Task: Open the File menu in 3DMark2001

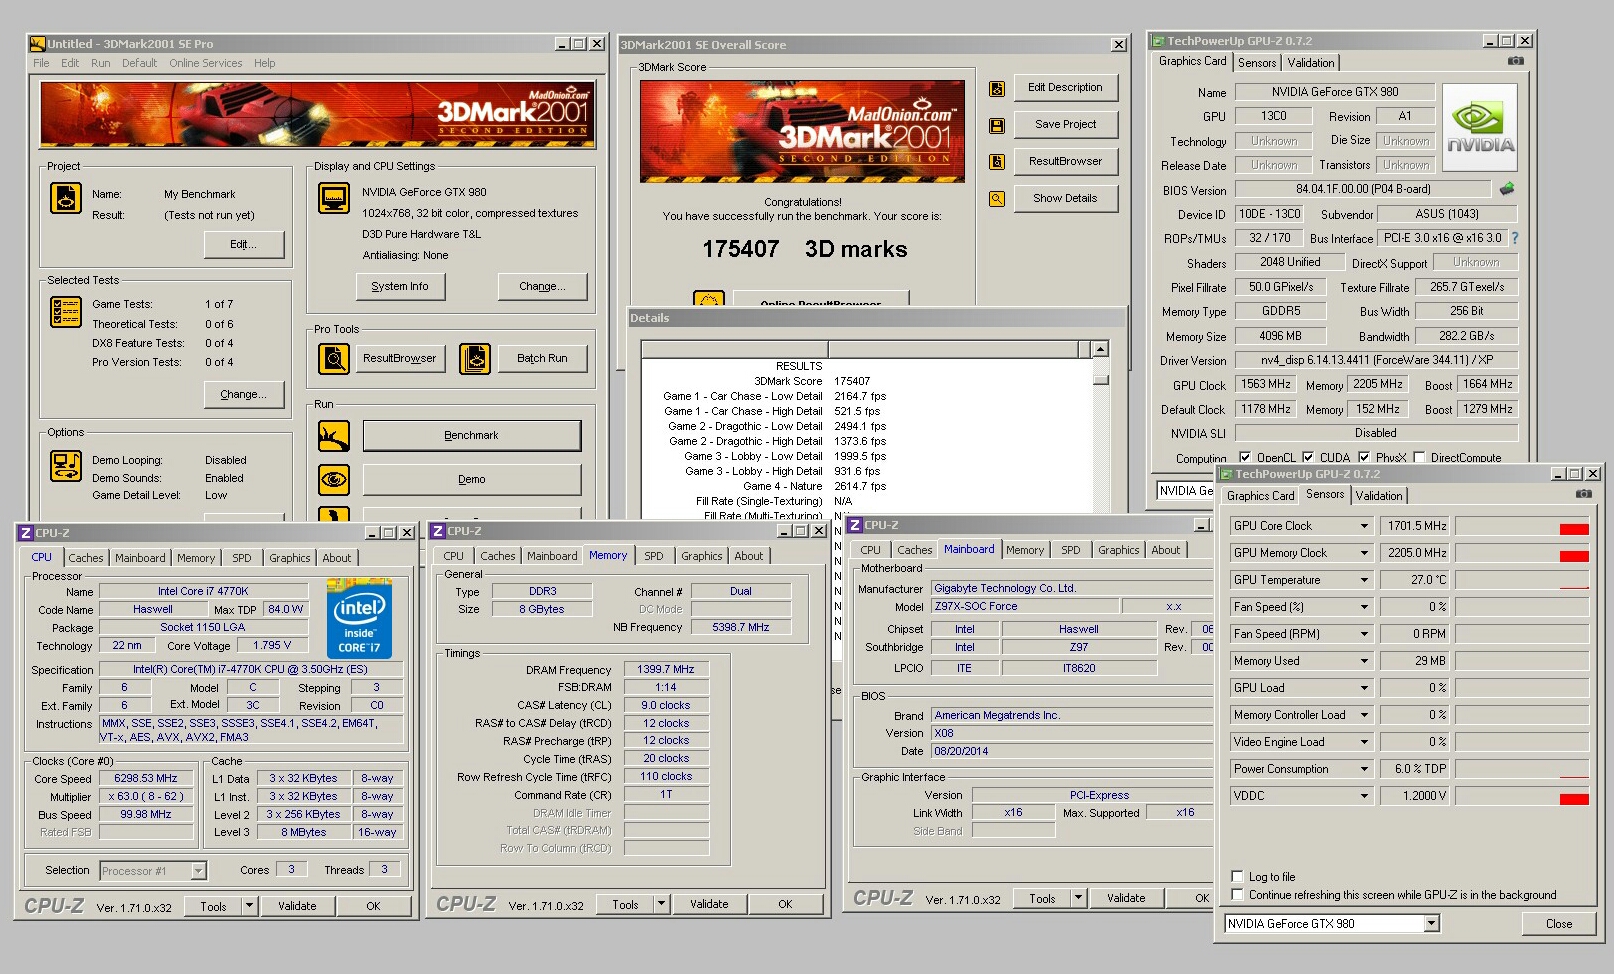Action: [x=41, y=63]
